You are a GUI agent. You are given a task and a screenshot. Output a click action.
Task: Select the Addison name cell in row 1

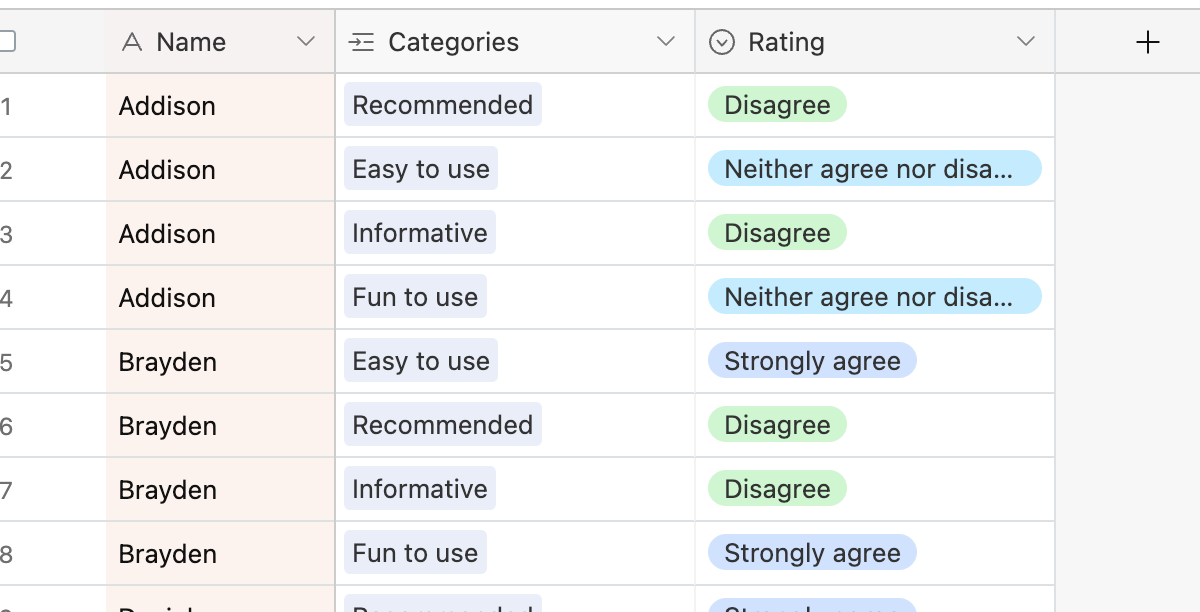pos(167,106)
